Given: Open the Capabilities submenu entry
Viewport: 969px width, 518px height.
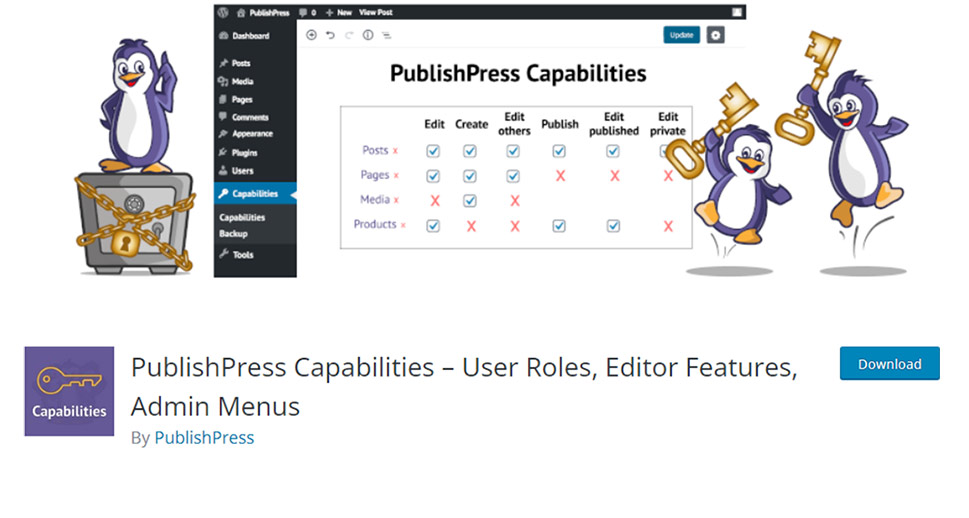Looking at the screenshot, I should point(242,218).
